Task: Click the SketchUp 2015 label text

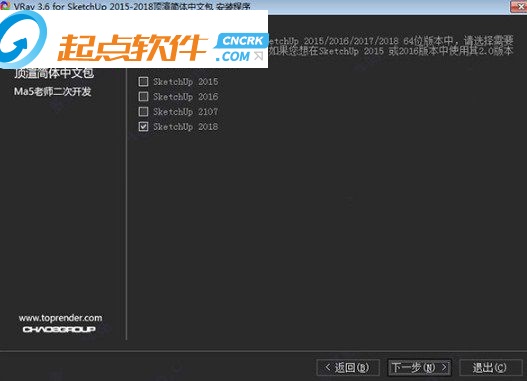Action: tap(186, 82)
